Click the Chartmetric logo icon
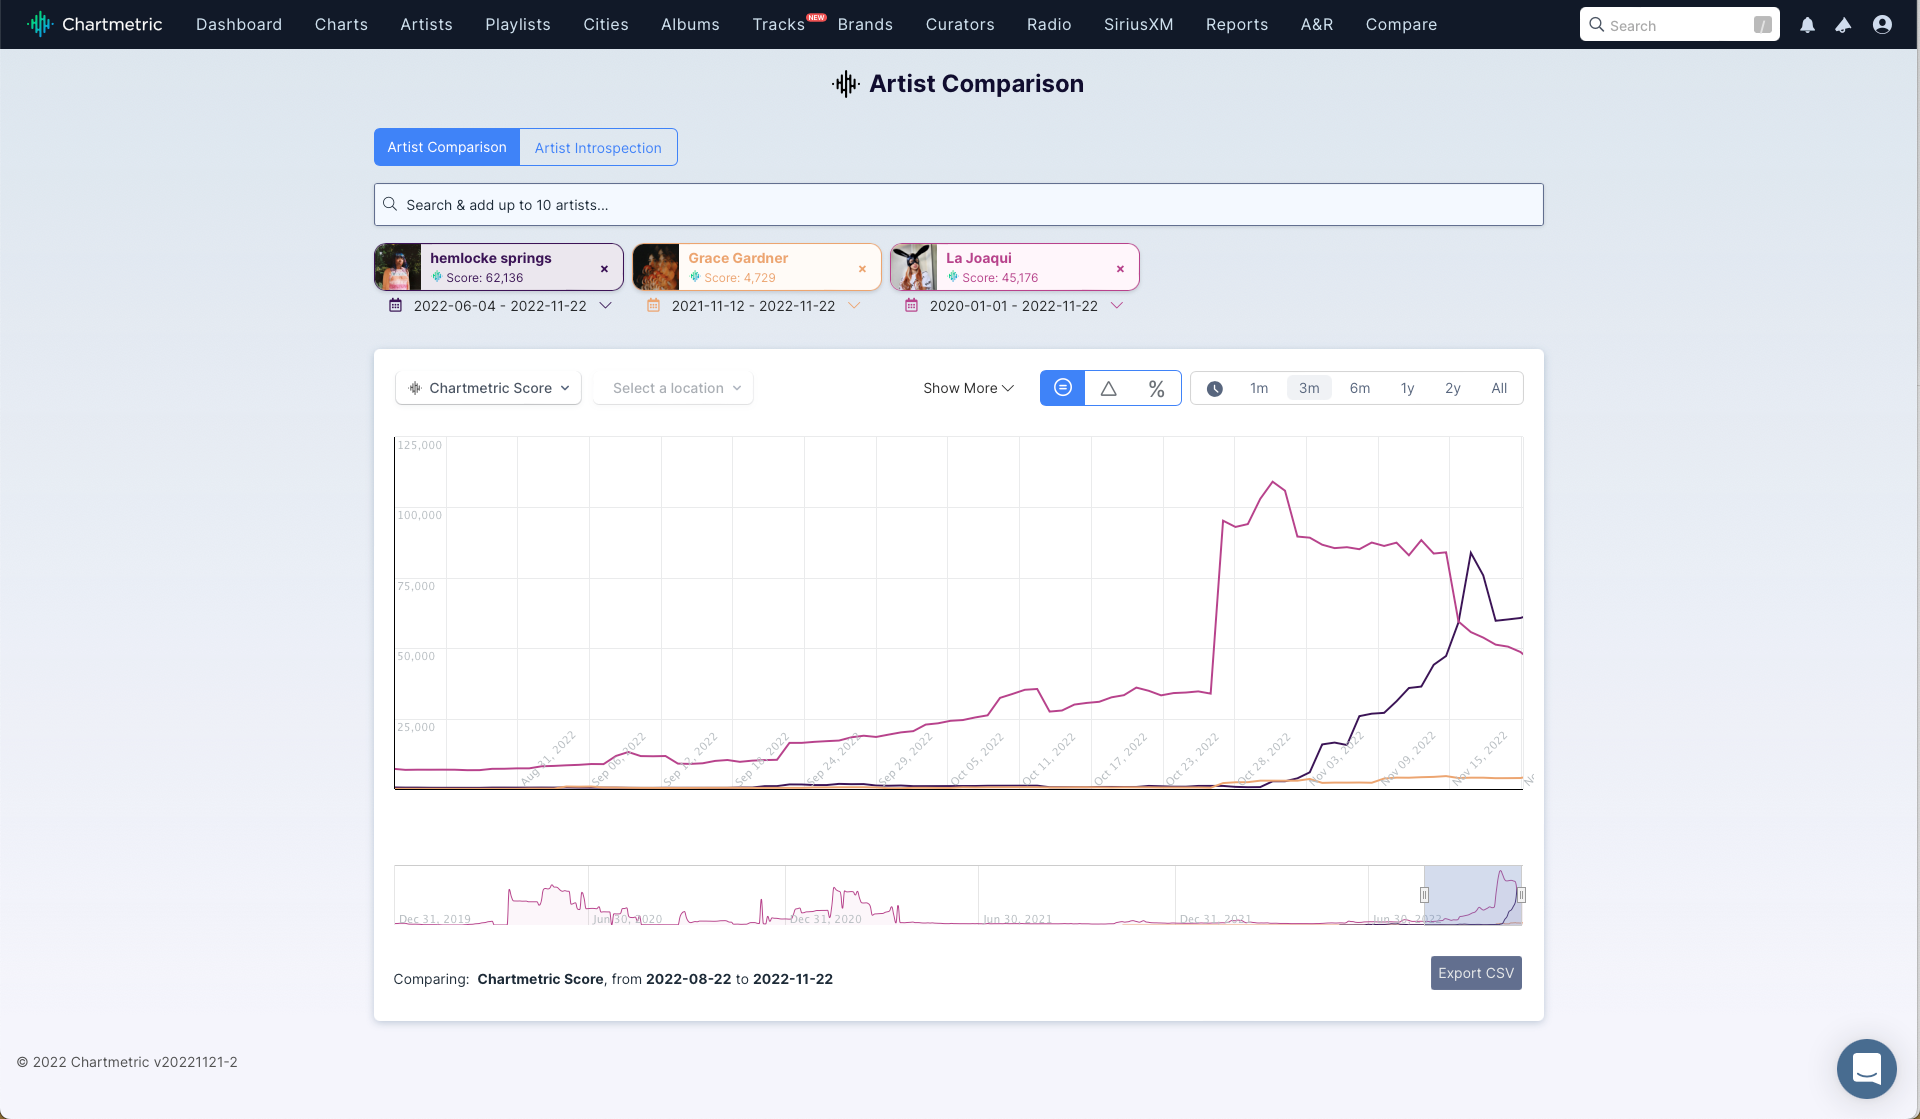This screenshot has width=1920, height=1119. tap(39, 24)
